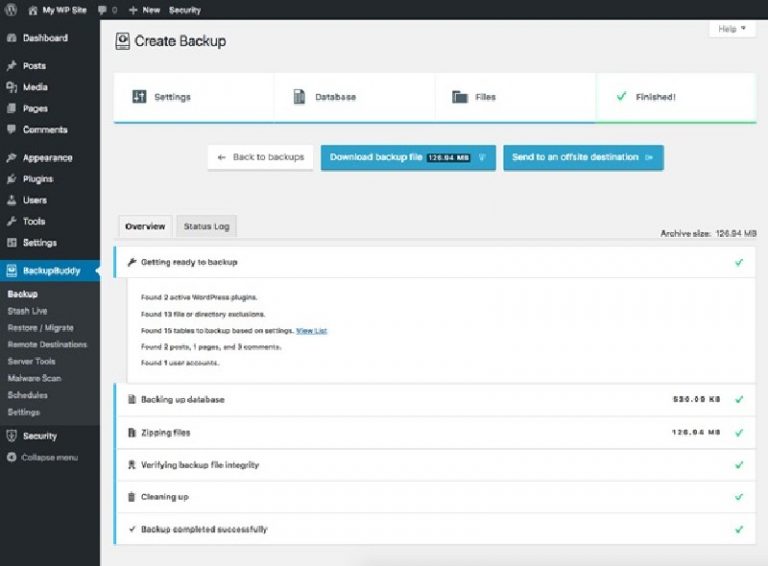Click the Users person icon
Image resolution: width=768 pixels, height=566 pixels.
(12, 200)
